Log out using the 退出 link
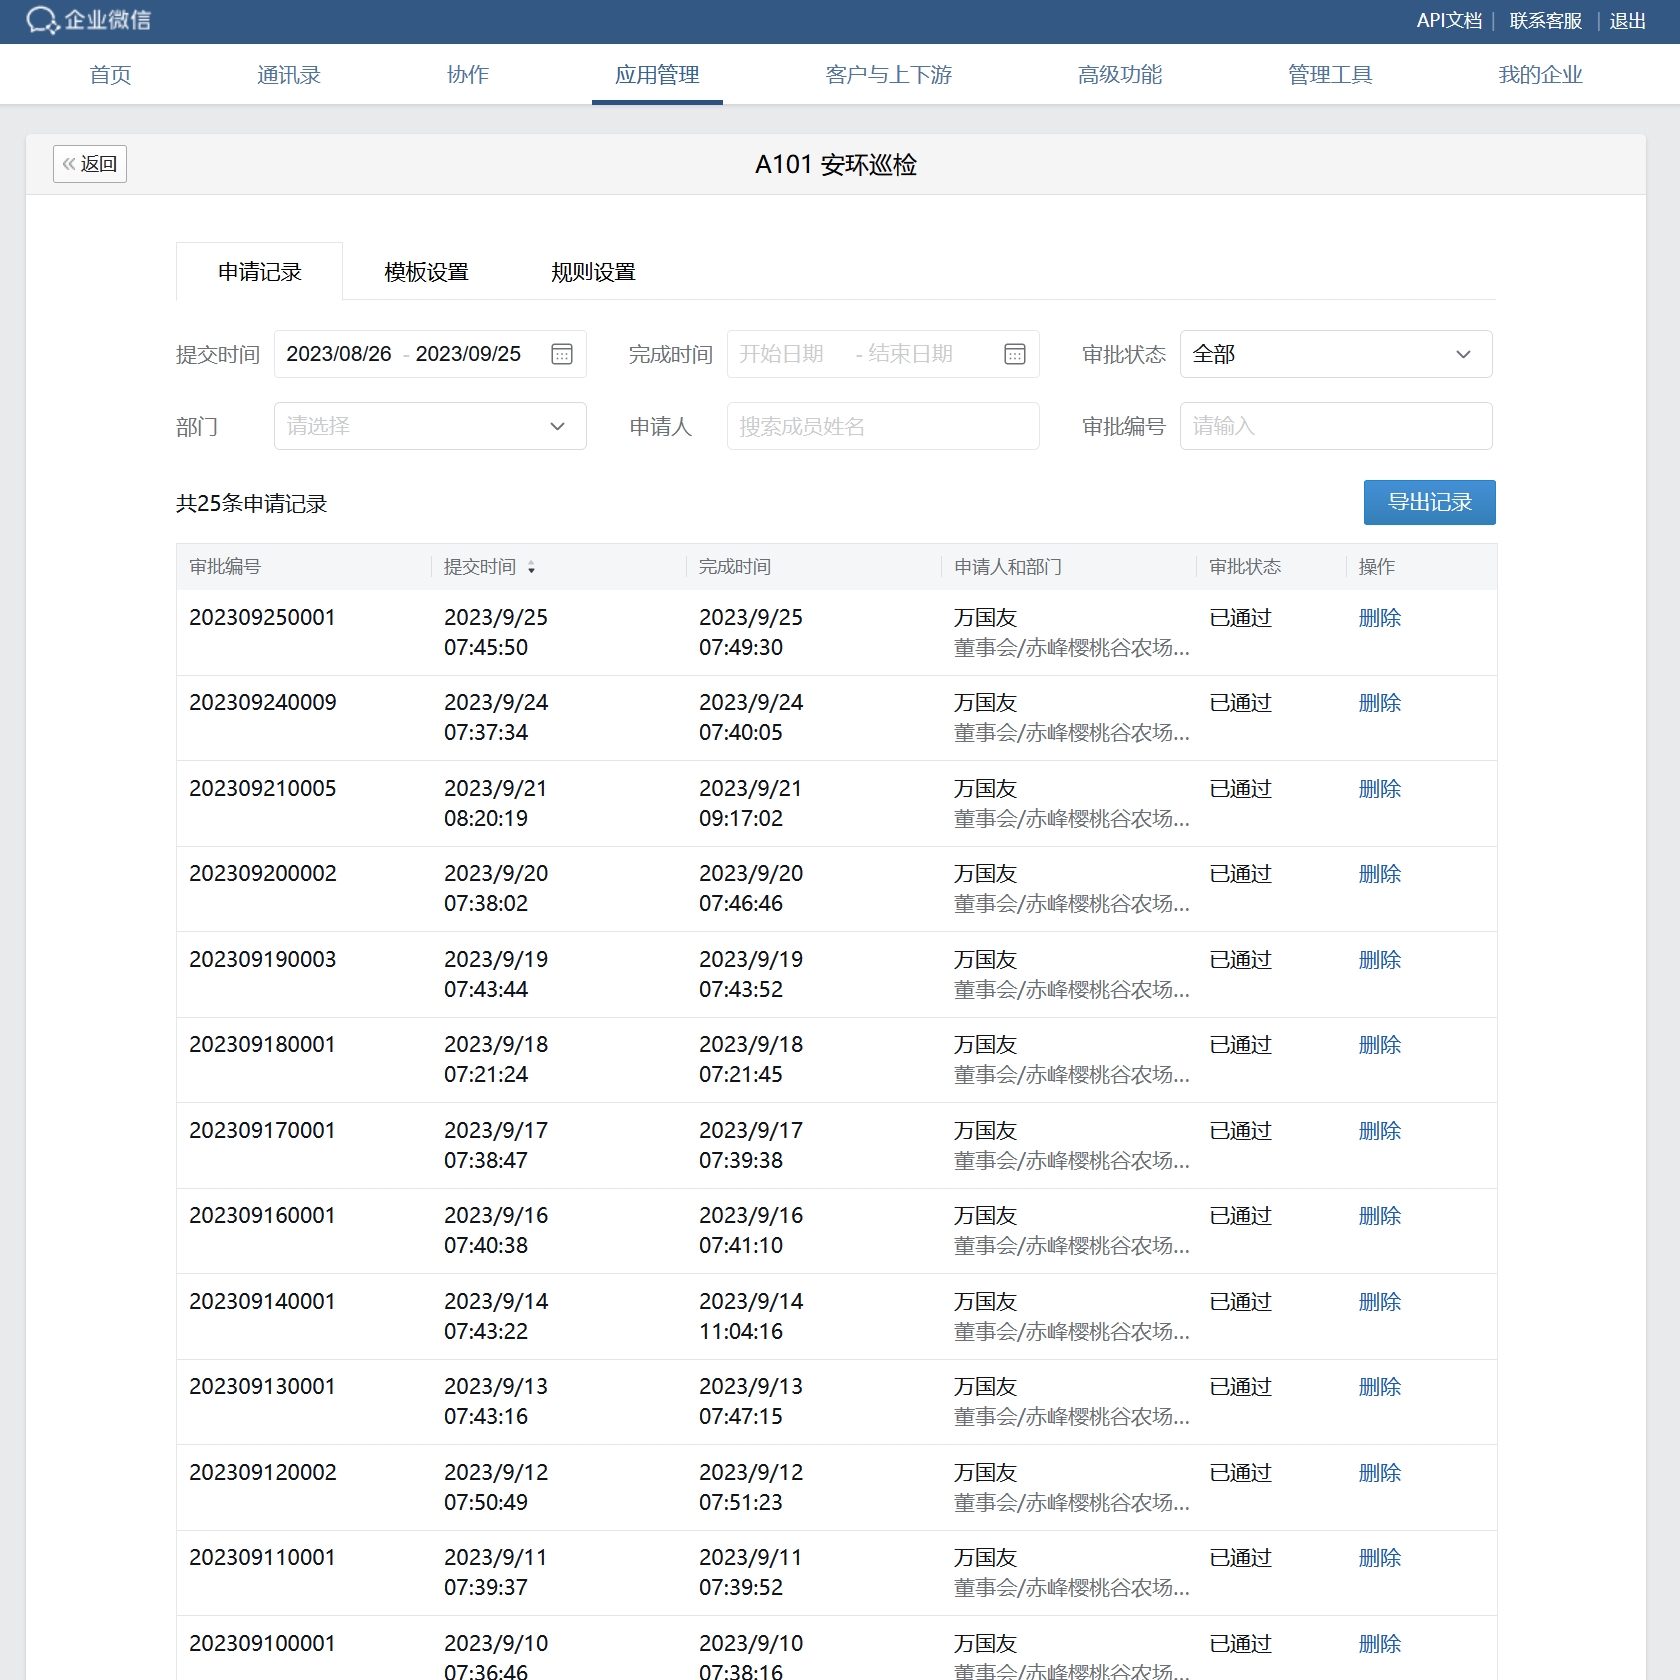 [x=1627, y=21]
